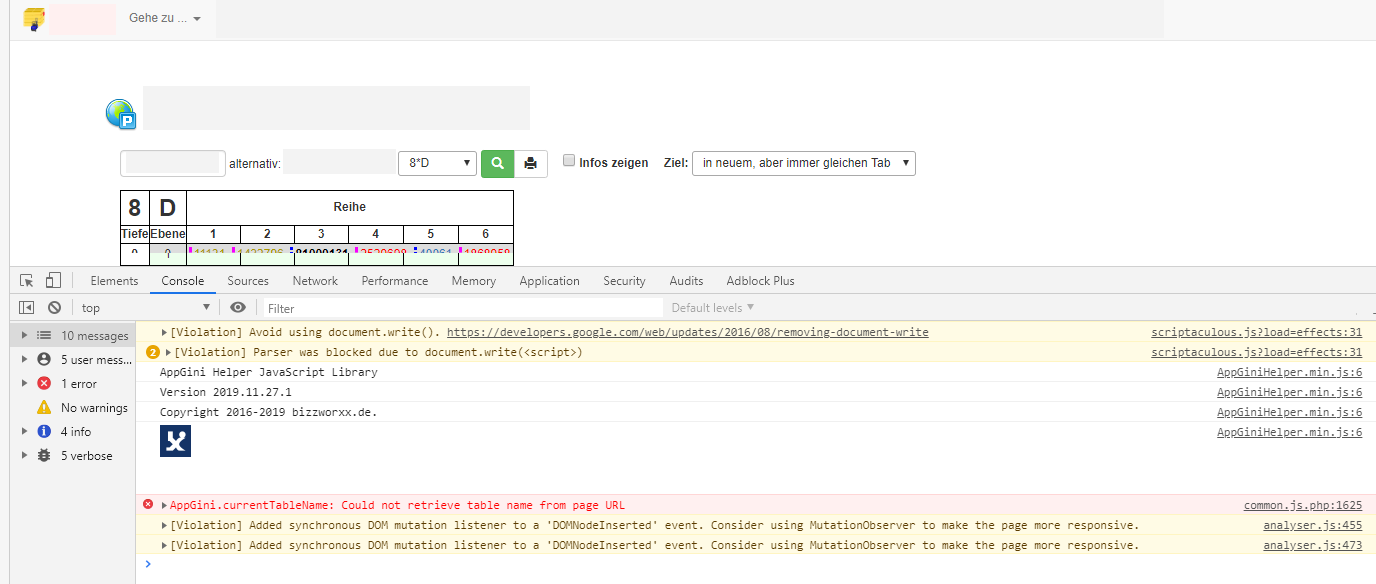The image size is (1376, 584).
Task: Click the messages list icon in sidebar
Action: 44,336
